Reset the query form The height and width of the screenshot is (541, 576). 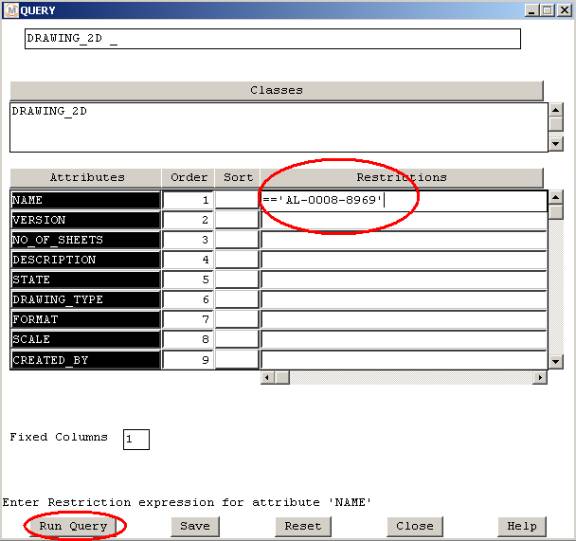[x=303, y=526]
